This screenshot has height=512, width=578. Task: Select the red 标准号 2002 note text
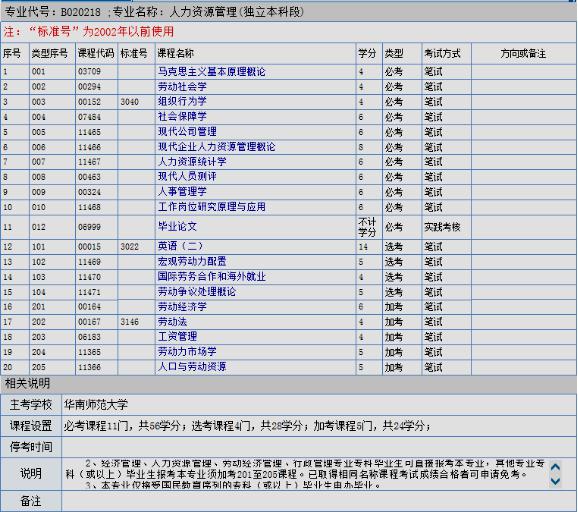[89, 31]
